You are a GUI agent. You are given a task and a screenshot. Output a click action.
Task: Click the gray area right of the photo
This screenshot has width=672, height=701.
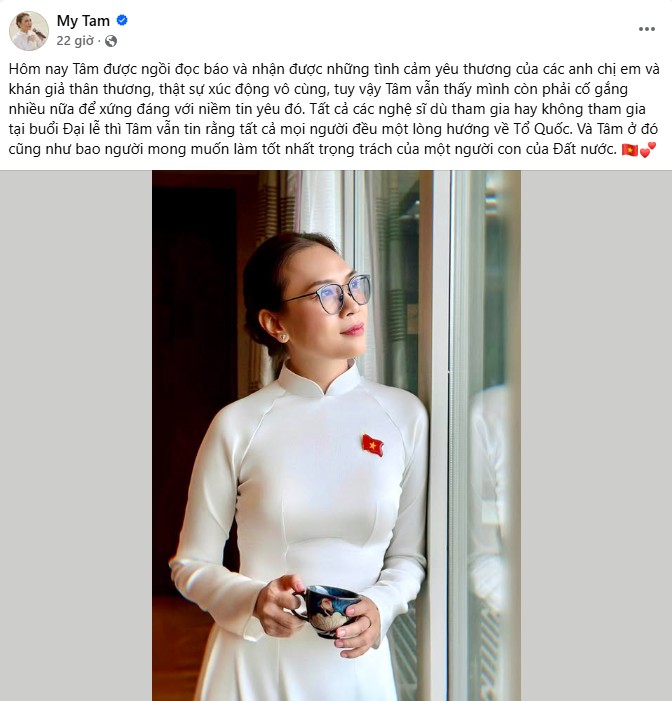coord(596,435)
